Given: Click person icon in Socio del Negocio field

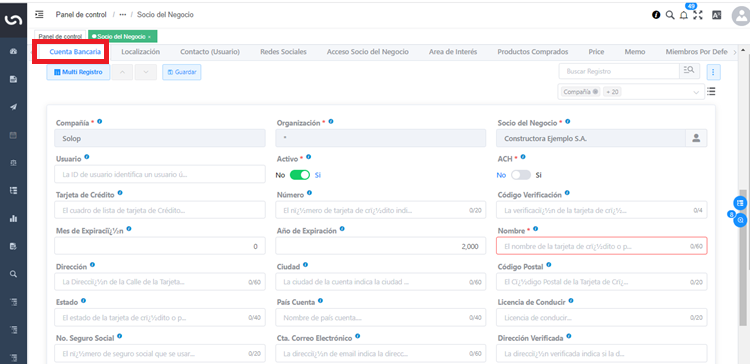Looking at the screenshot, I should coord(696,138).
